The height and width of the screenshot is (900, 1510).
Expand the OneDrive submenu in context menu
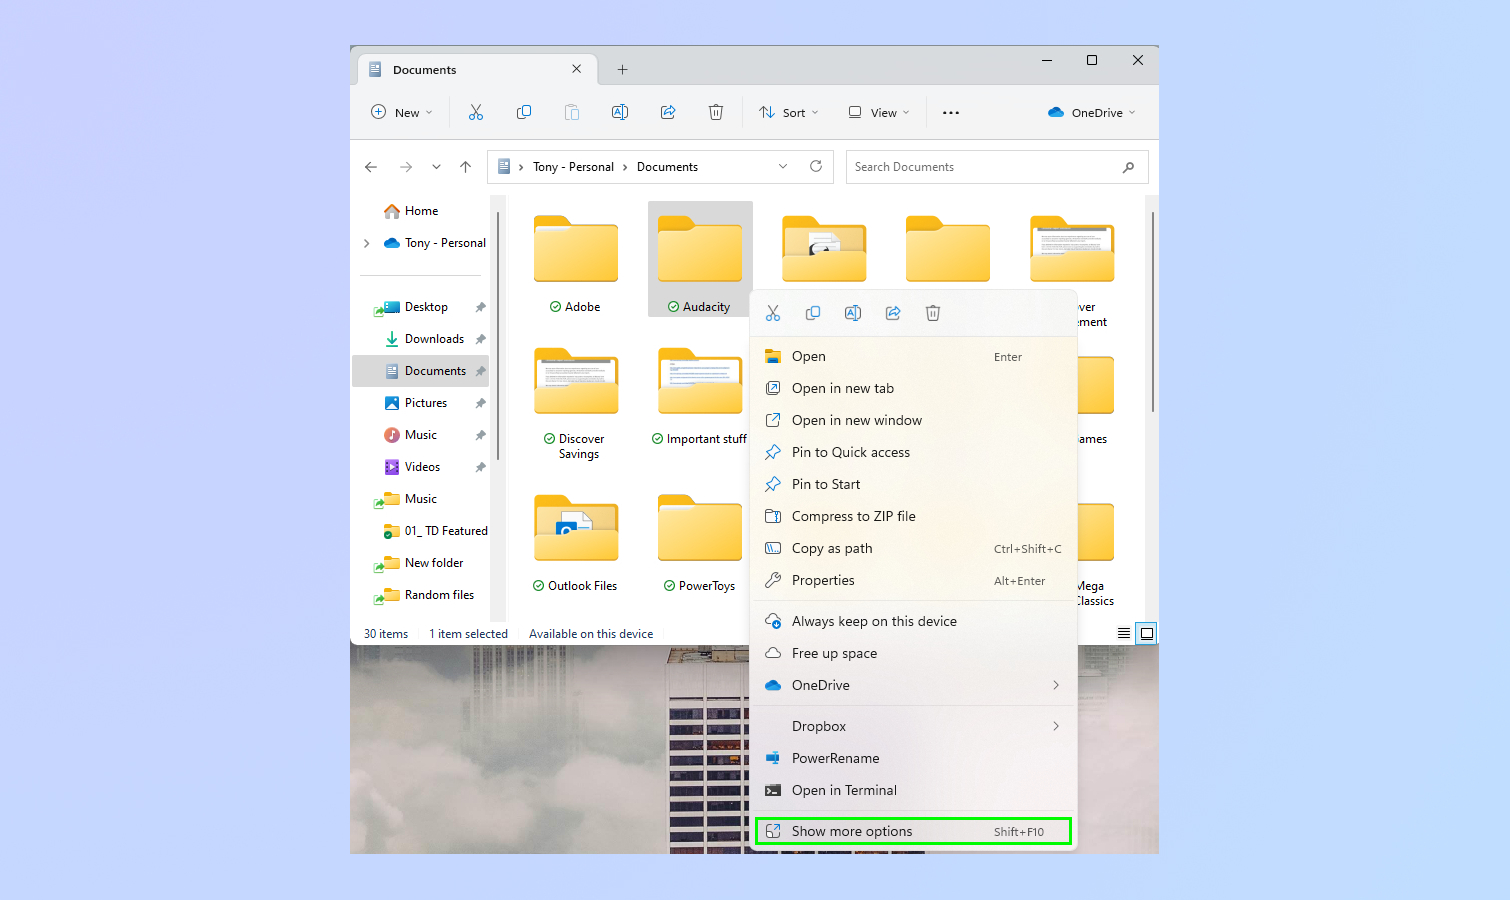tap(1056, 685)
